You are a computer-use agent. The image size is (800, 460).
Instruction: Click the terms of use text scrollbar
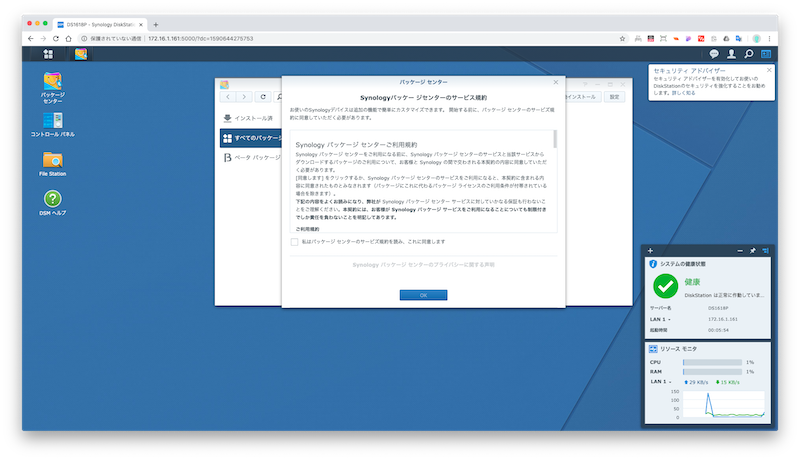(x=555, y=139)
